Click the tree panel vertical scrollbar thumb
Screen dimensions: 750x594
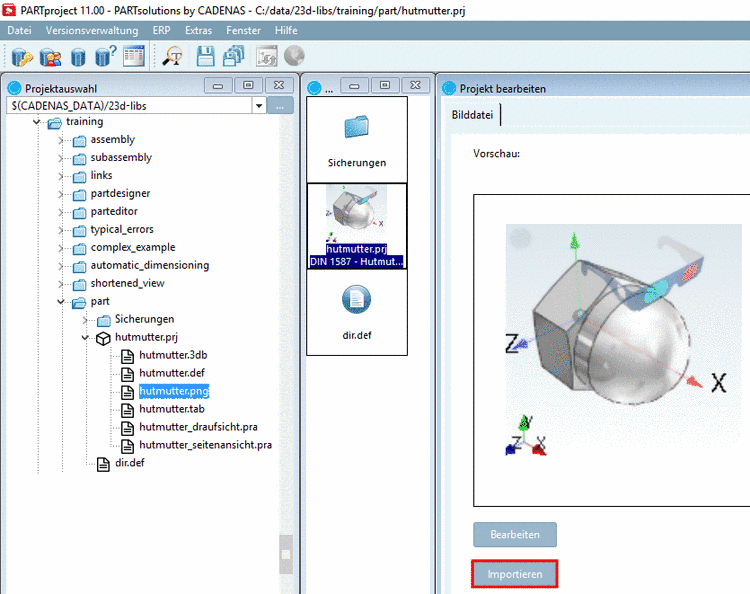click(286, 554)
